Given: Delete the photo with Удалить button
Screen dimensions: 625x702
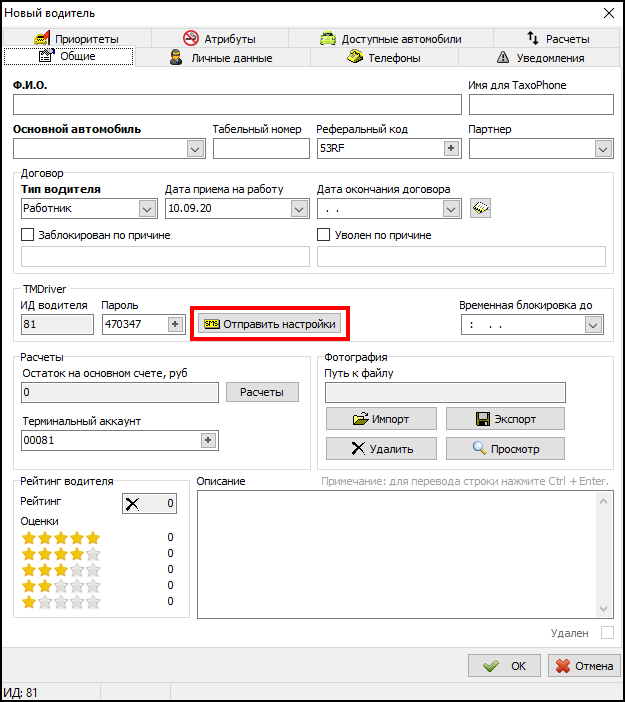Looking at the screenshot, I should coord(380,449).
